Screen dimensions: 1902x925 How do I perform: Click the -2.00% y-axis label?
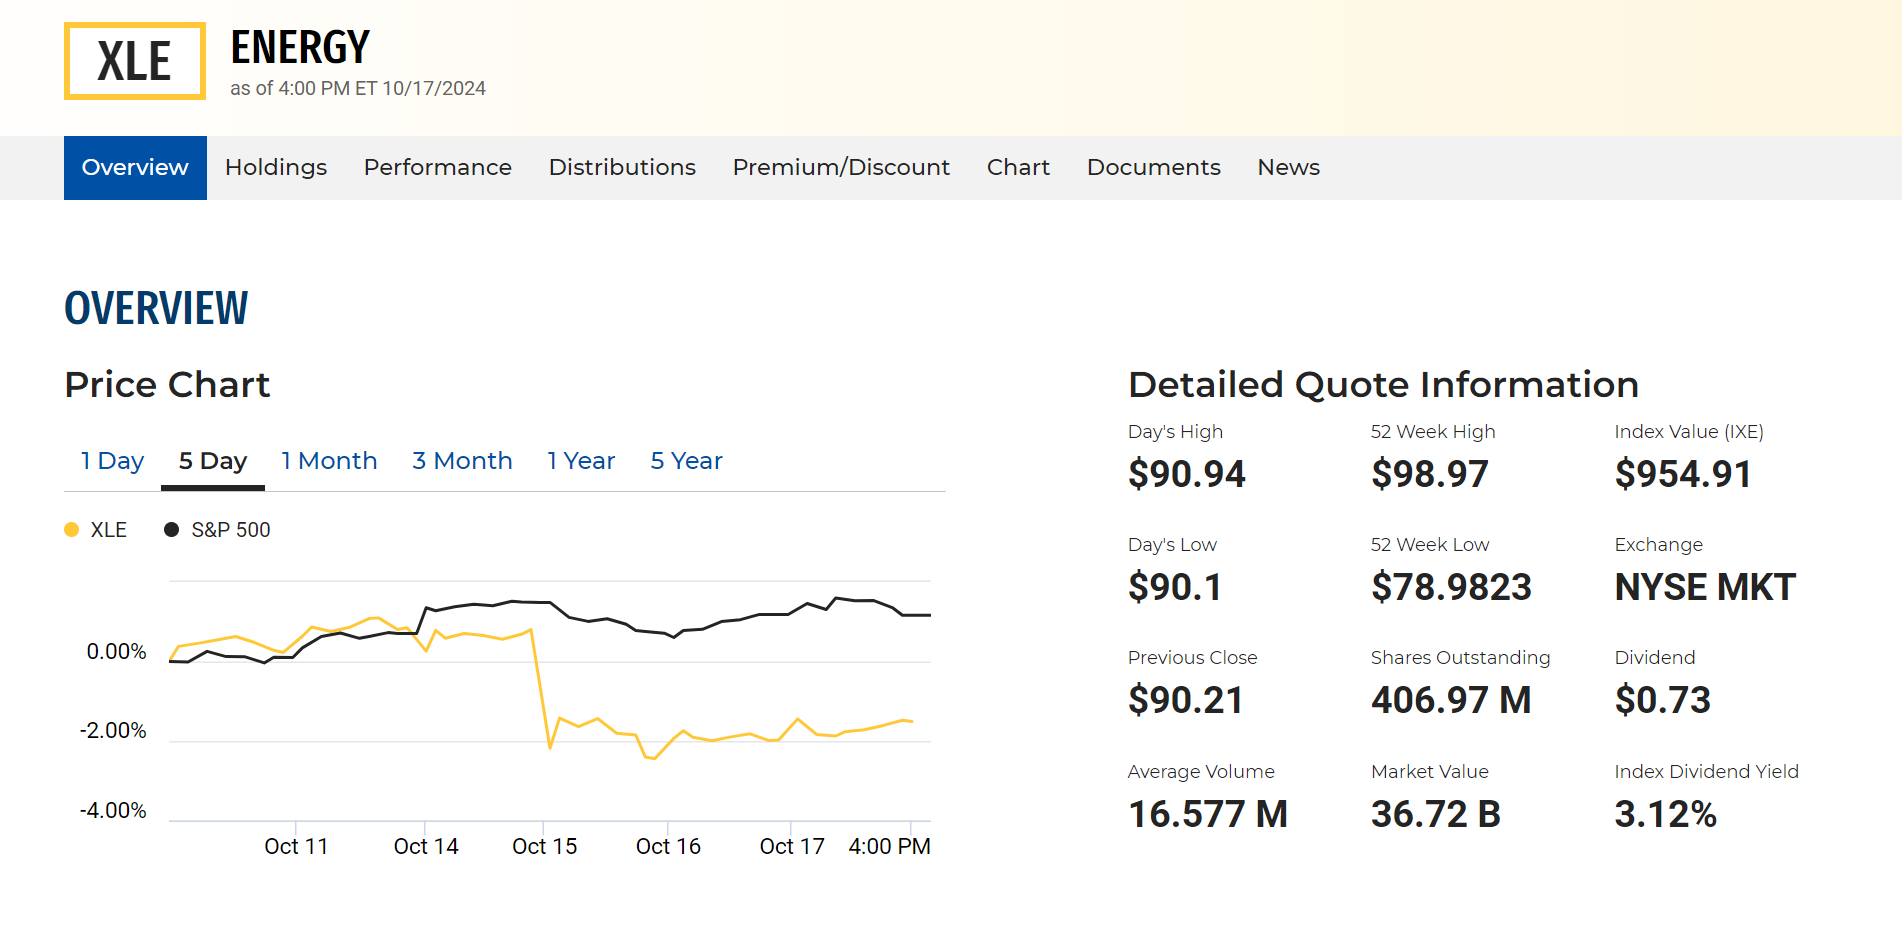click(x=113, y=731)
